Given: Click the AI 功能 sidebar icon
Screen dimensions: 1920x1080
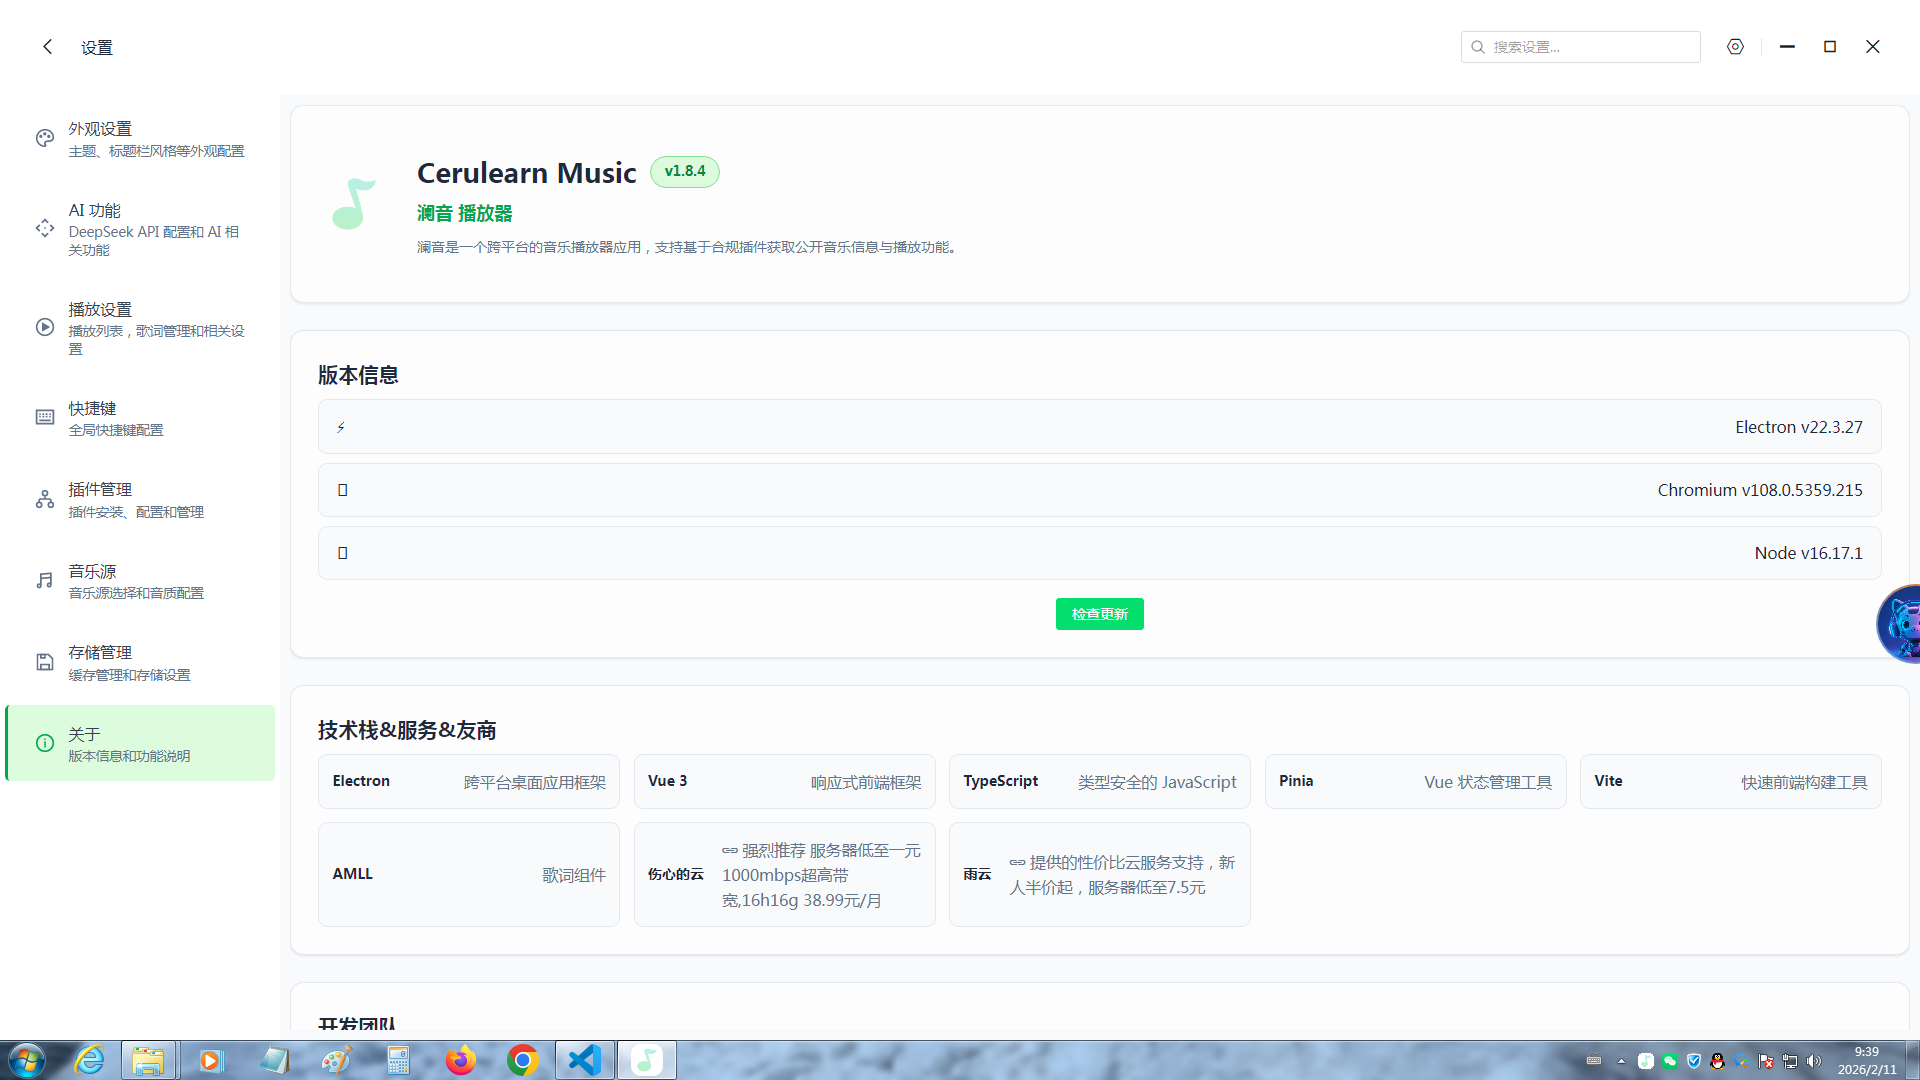Looking at the screenshot, I should (45, 229).
